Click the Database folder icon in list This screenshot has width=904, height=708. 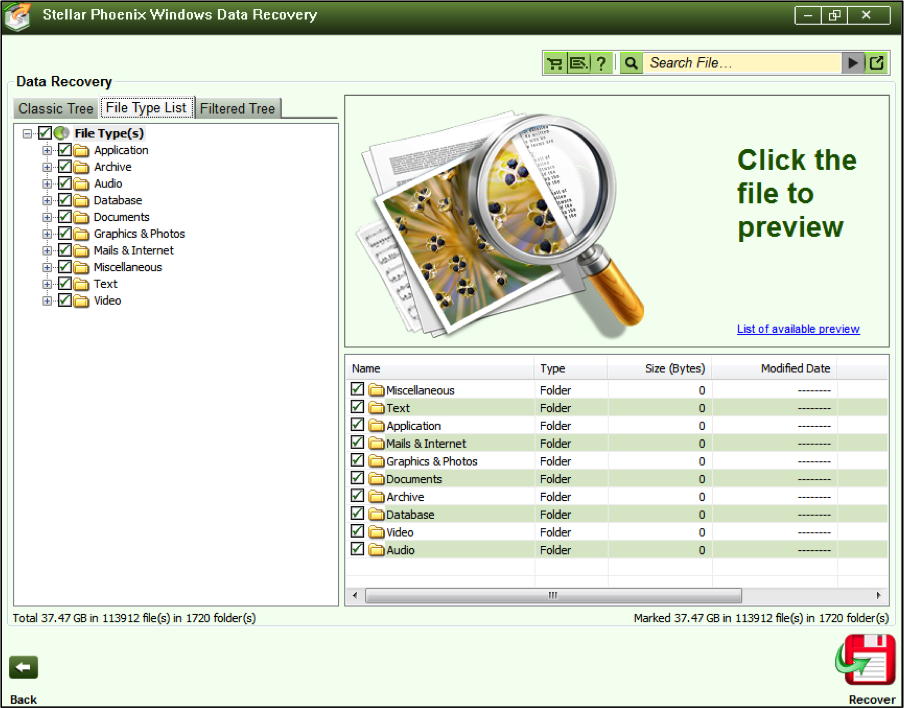pos(376,514)
